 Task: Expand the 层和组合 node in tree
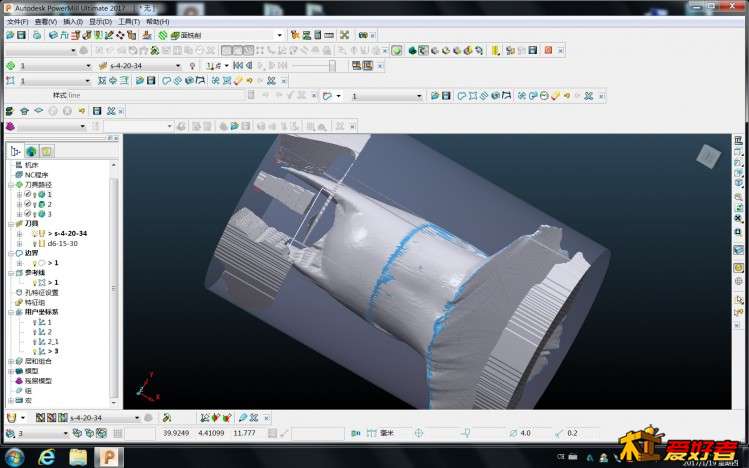[11, 362]
